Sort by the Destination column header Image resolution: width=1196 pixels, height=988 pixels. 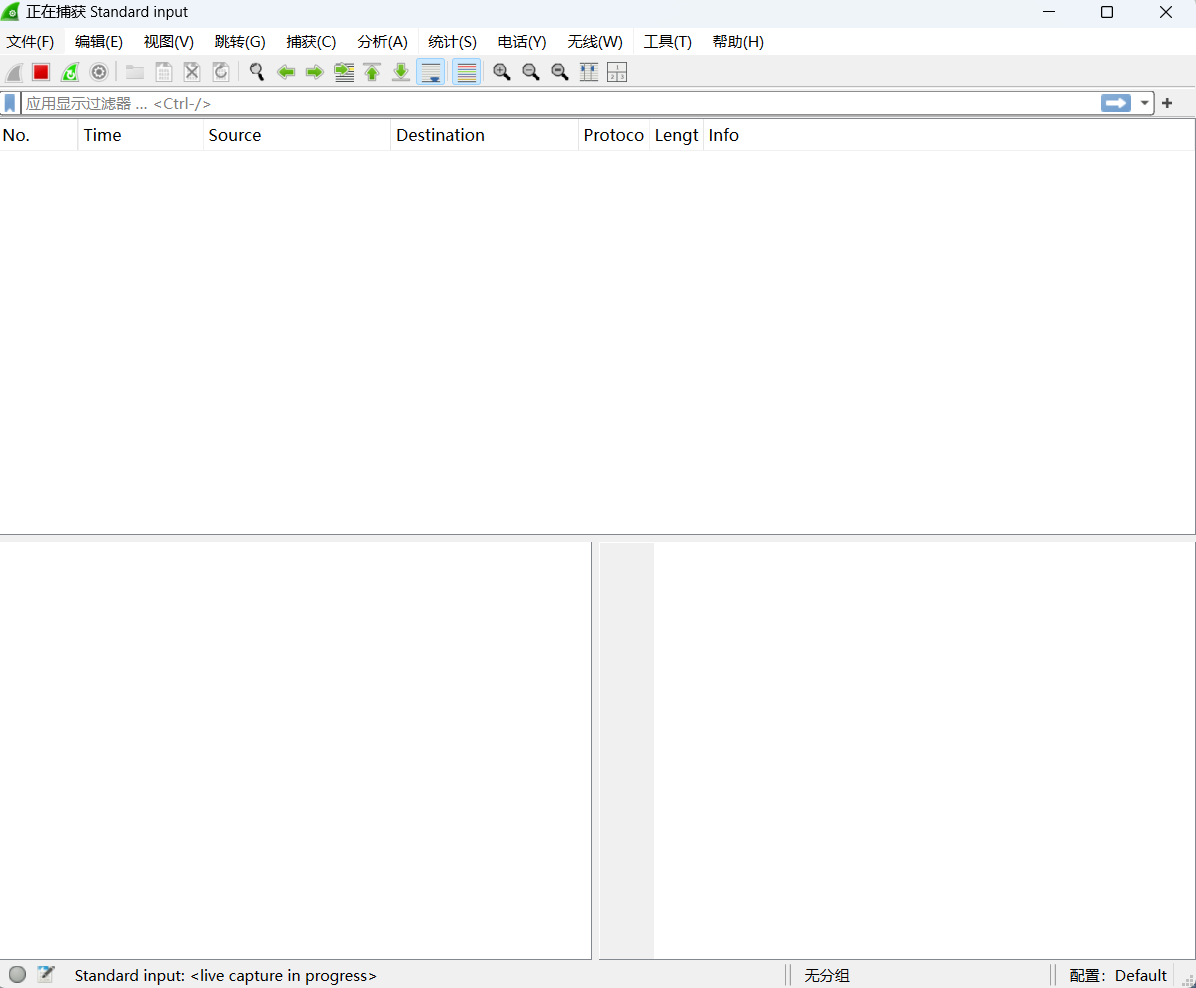(x=484, y=135)
